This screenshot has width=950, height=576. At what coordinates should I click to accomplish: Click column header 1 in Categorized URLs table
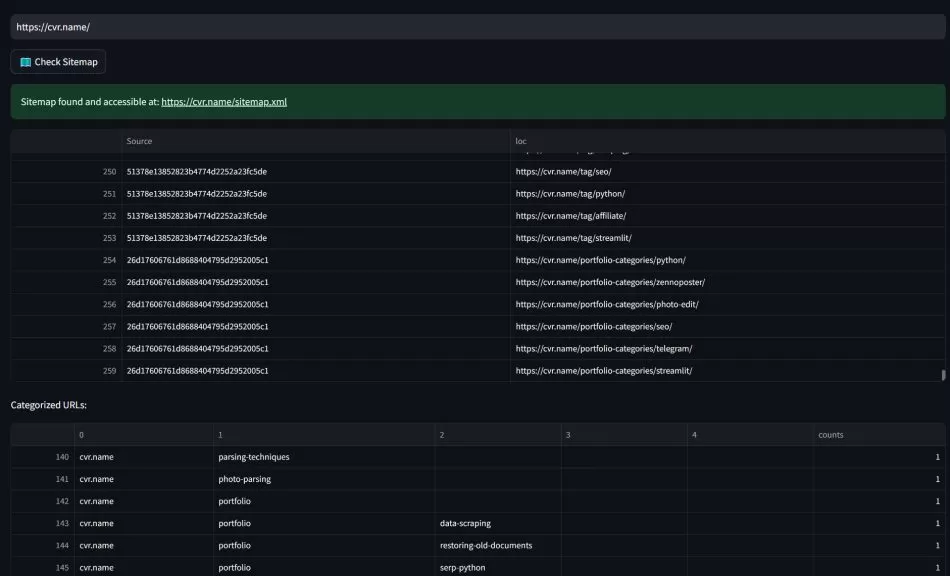click(219, 434)
